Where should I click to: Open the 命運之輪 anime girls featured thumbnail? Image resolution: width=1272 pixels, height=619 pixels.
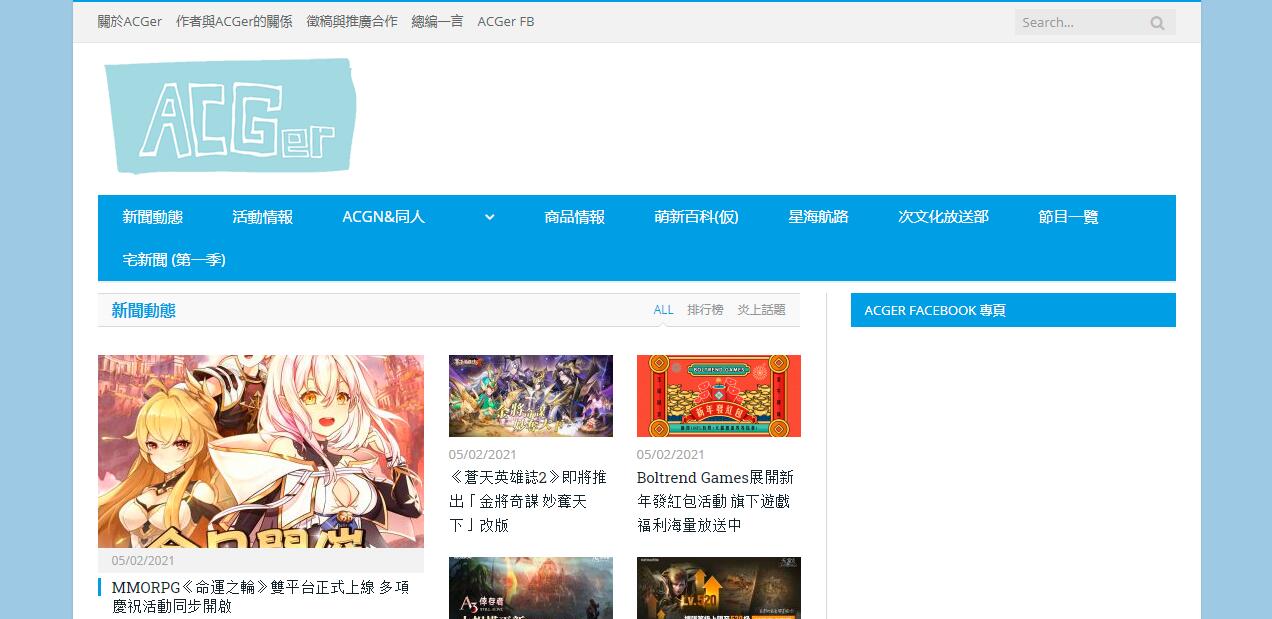tap(261, 451)
